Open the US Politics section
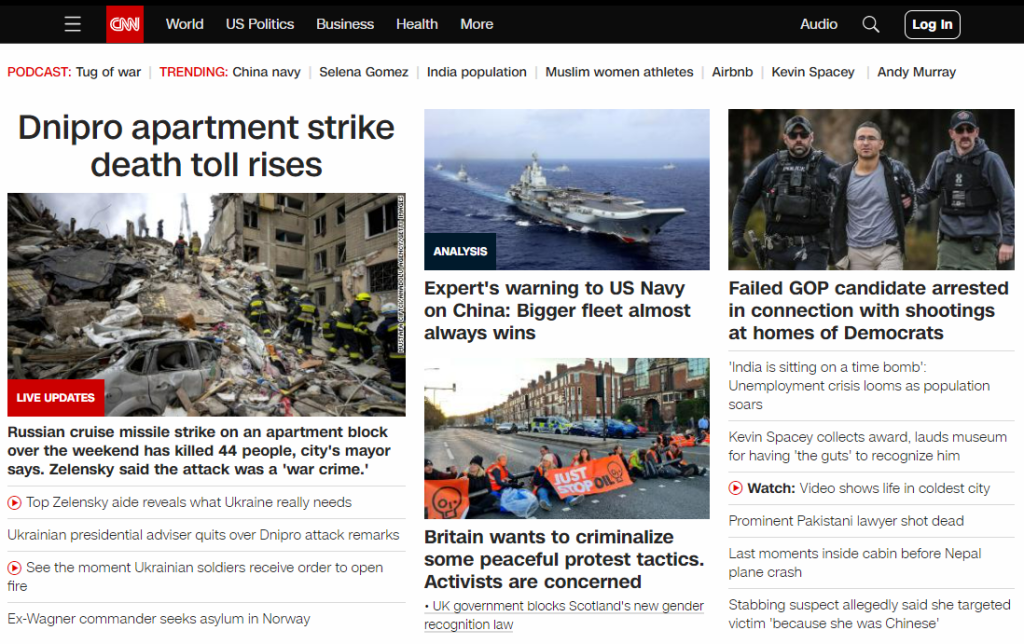1024x644 pixels. [x=260, y=24]
